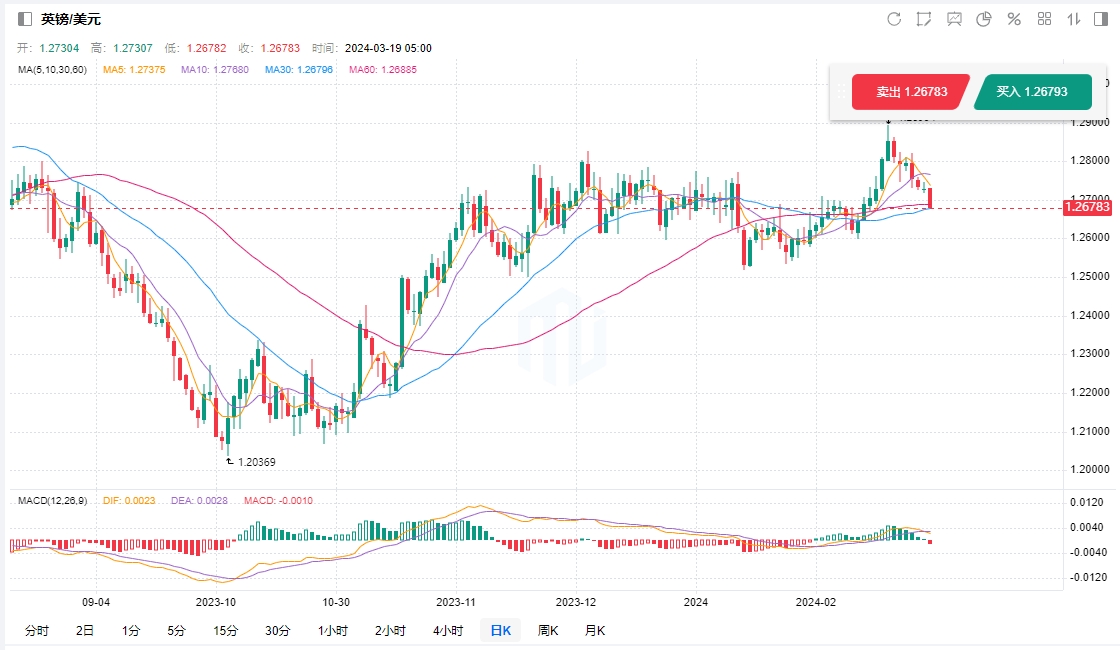Switch to the 4小时 timeframe

pos(448,631)
